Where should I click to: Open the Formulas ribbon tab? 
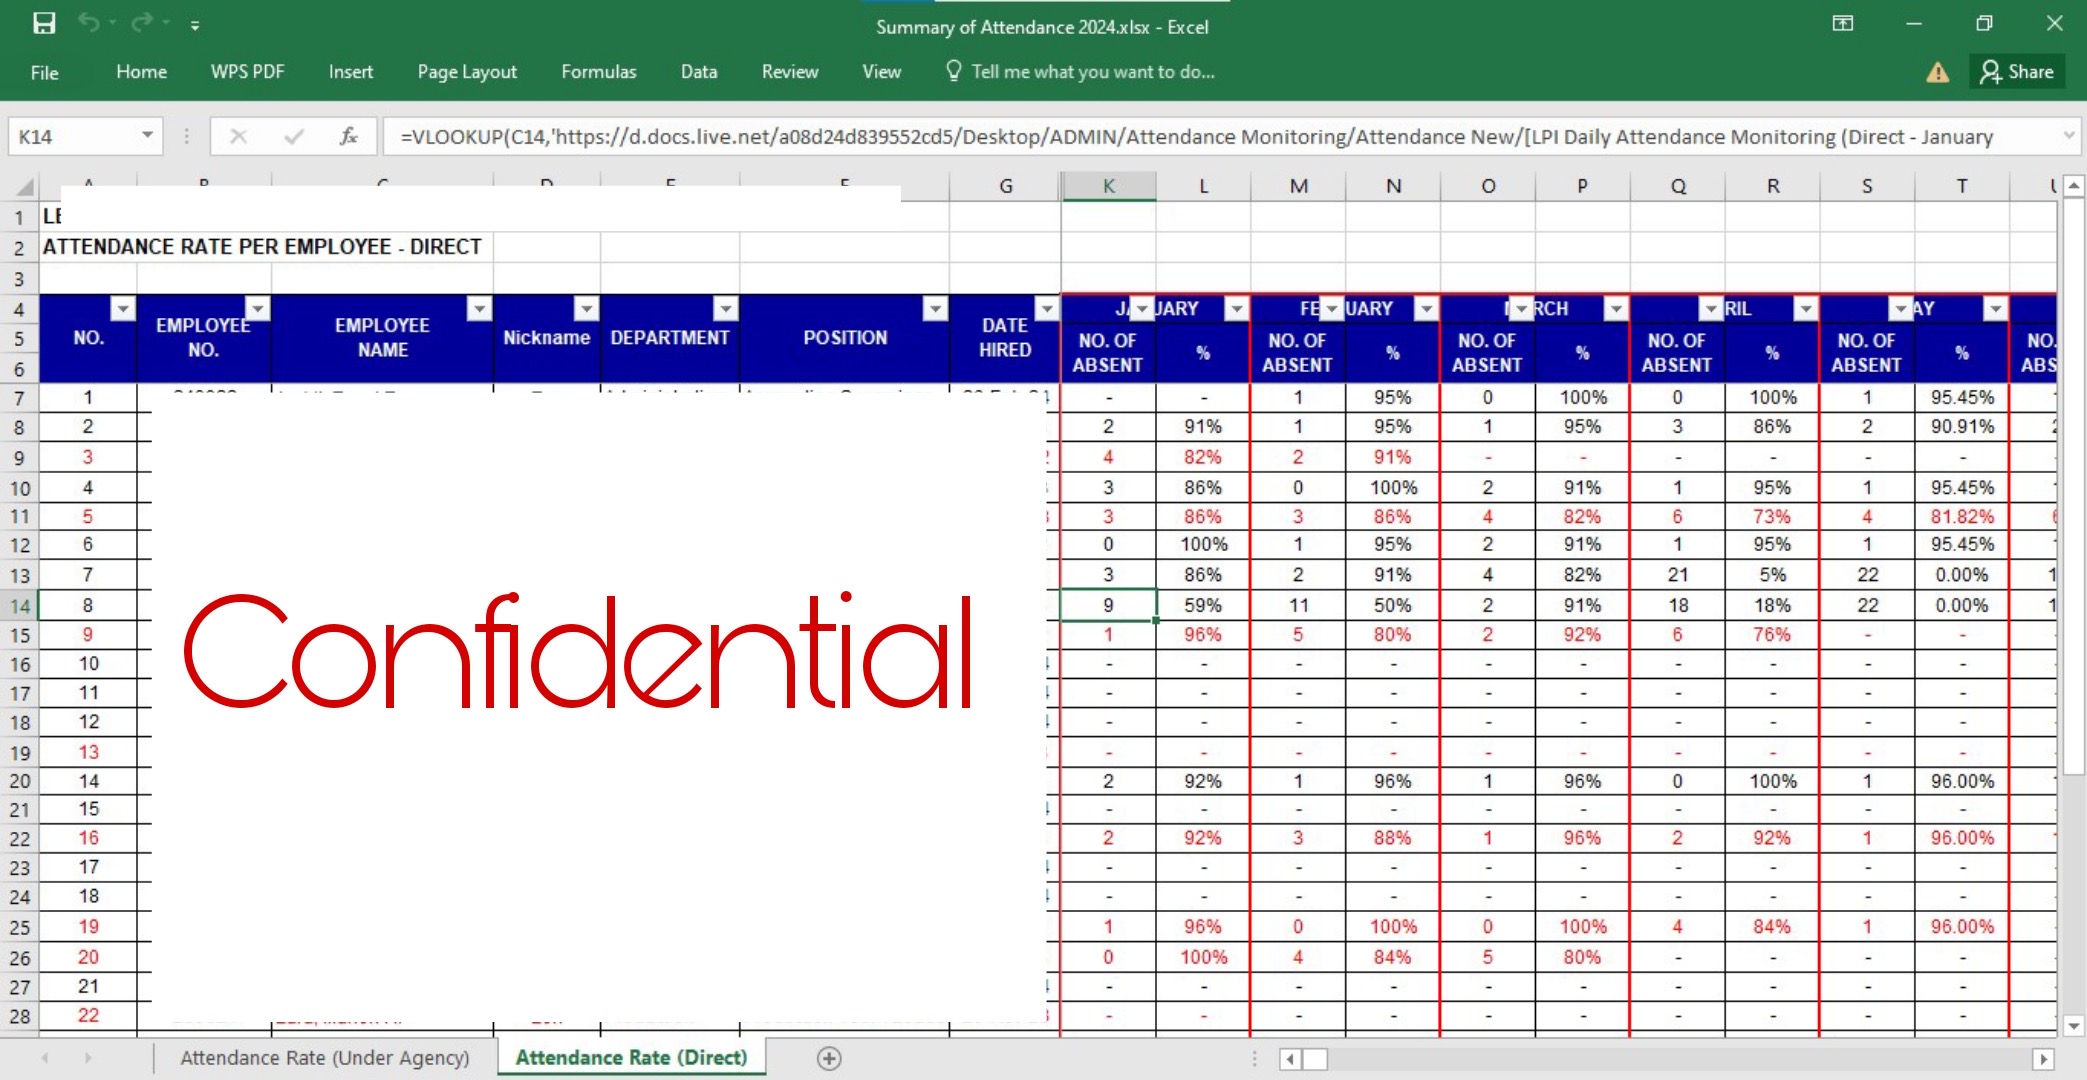click(x=598, y=72)
